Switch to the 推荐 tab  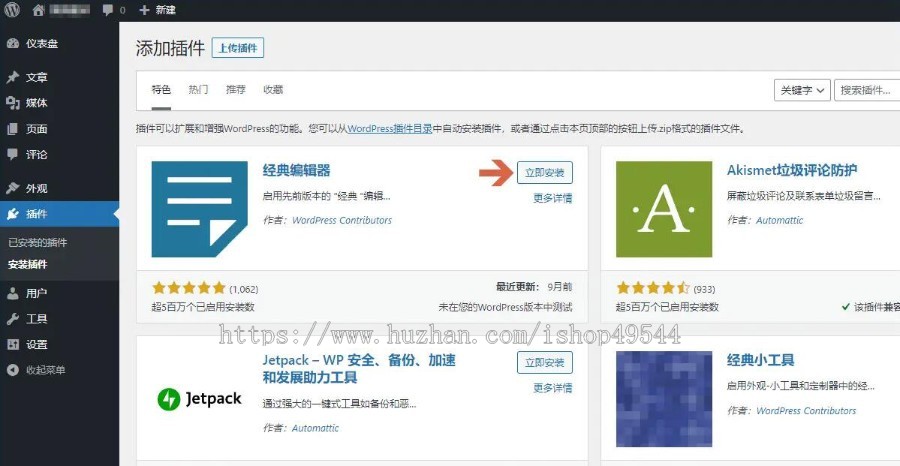(236, 90)
